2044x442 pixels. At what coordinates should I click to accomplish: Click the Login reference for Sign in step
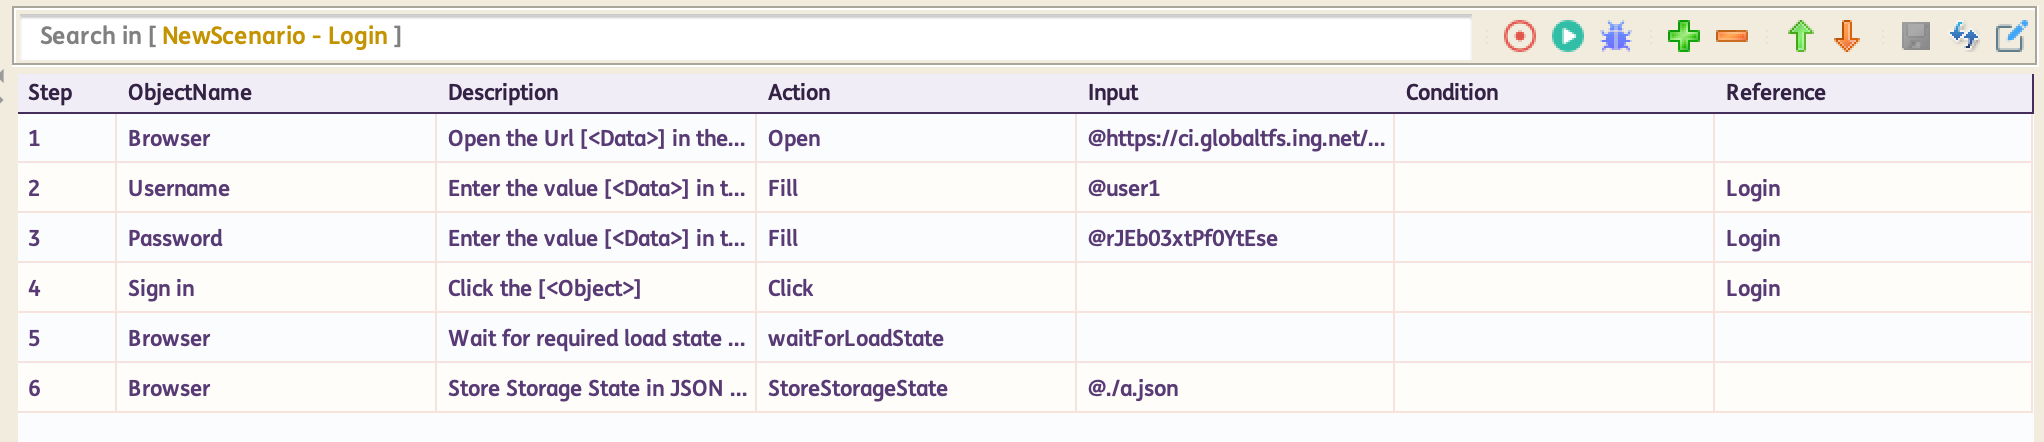(1752, 288)
